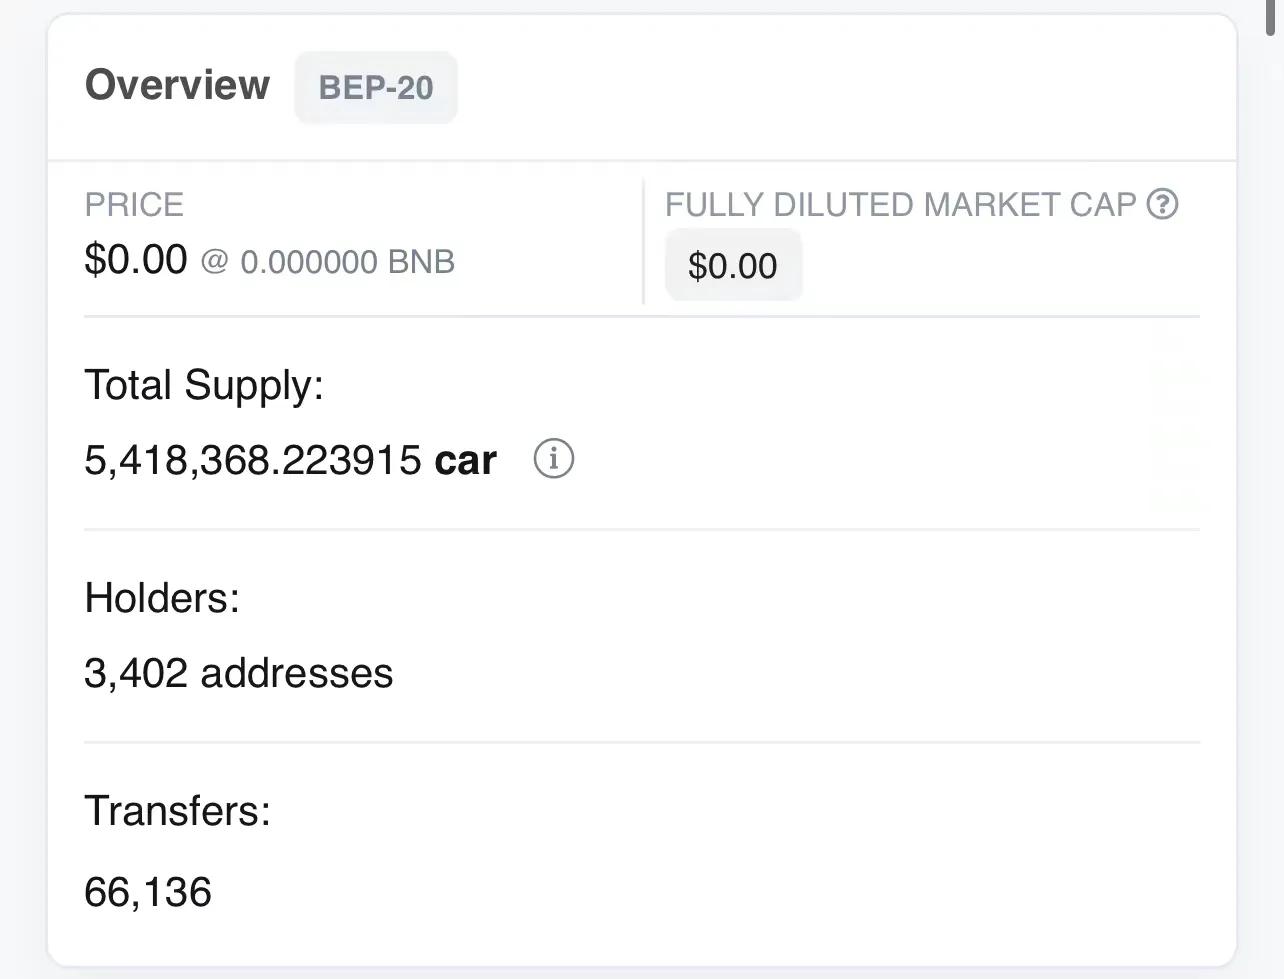Click the Total Supply info icon
The image size is (1284, 979).
(553, 459)
